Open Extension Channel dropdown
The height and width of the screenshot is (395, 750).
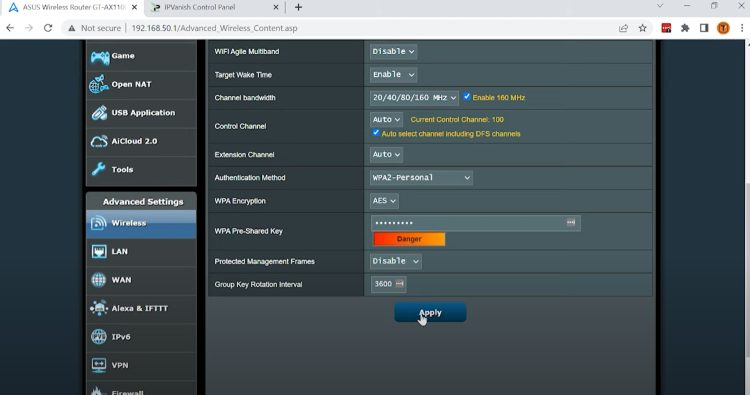tap(386, 154)
